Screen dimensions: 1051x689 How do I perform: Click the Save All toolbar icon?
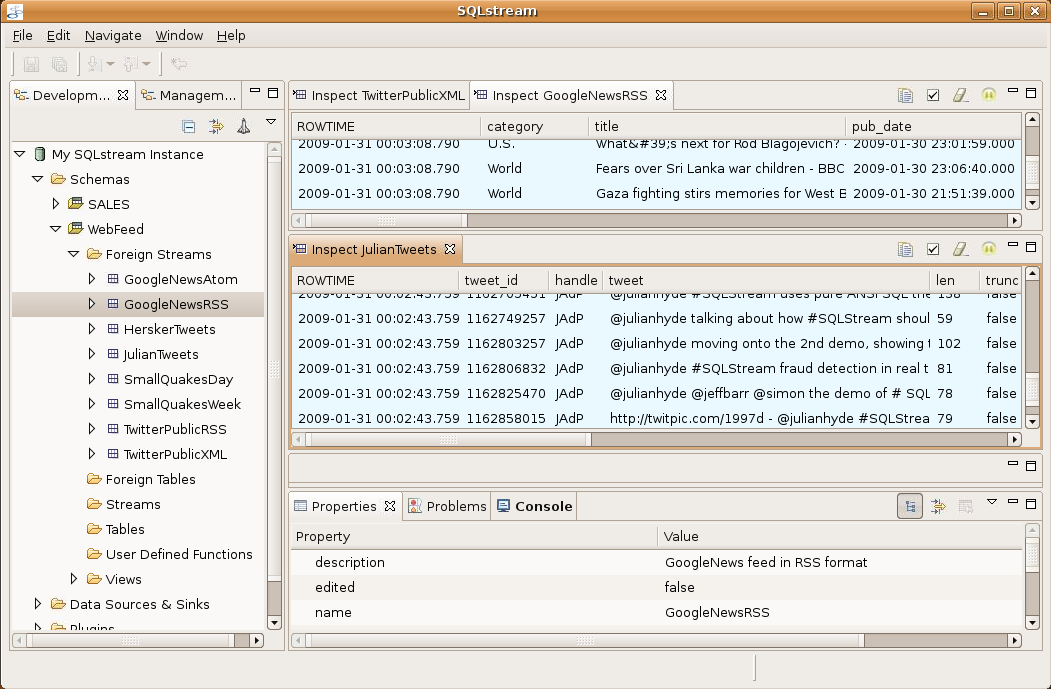click(60, 64)
